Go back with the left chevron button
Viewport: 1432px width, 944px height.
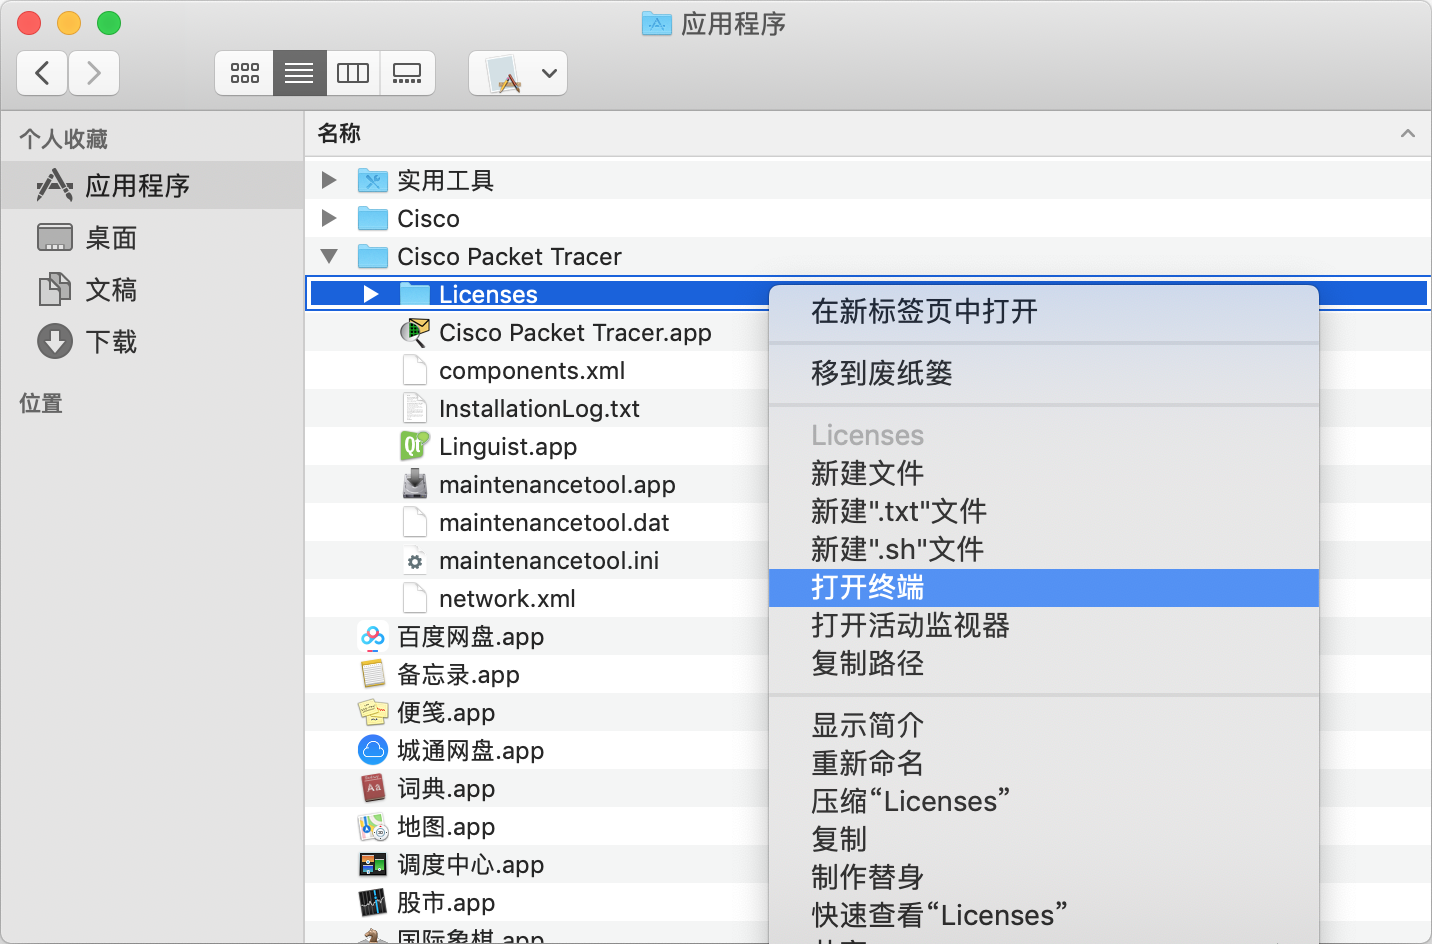pos(43,73)
